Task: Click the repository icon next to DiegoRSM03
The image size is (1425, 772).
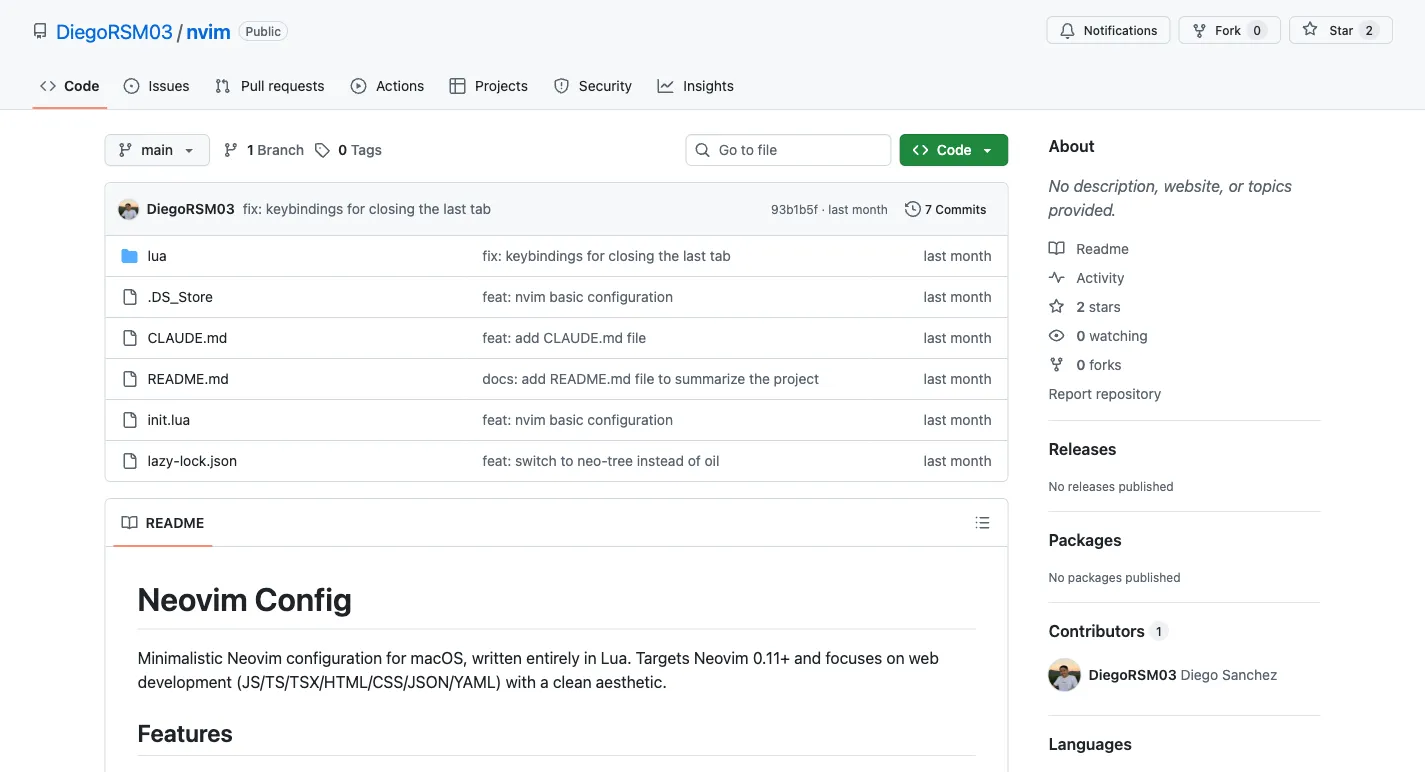Action: (x=40, y=31)
